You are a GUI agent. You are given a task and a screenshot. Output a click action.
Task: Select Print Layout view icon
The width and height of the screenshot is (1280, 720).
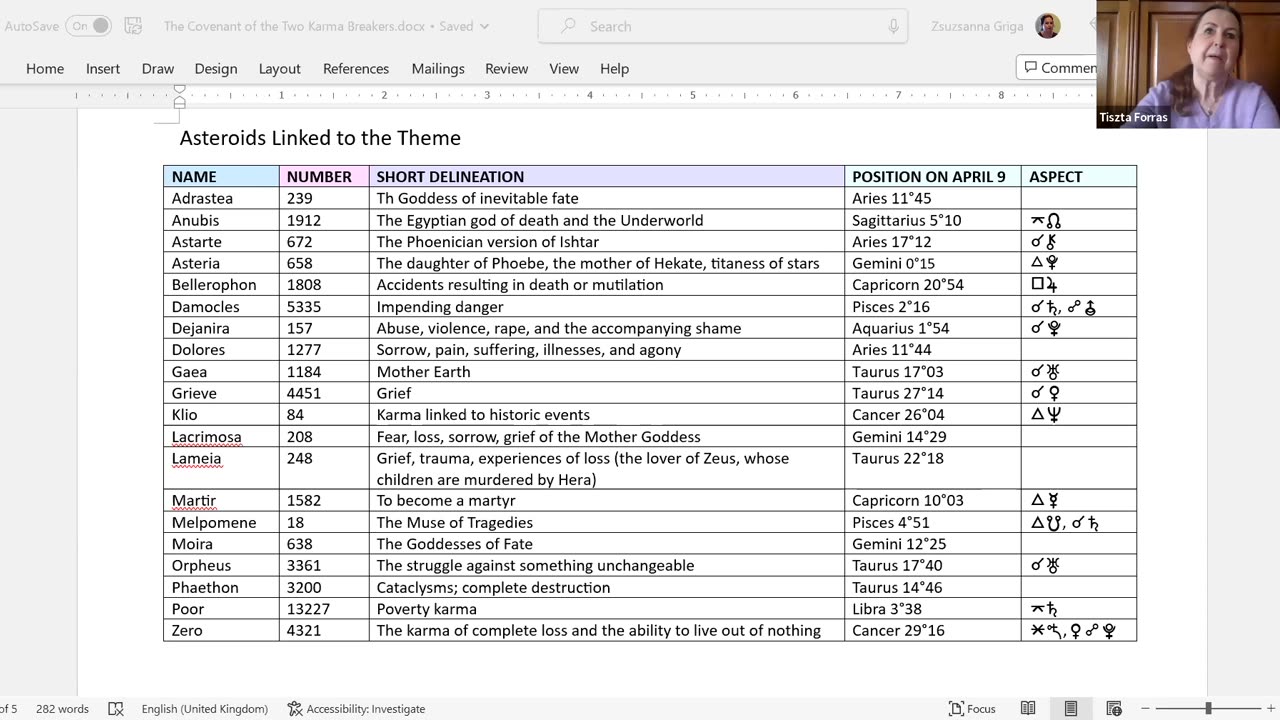tap(1071, 709)
